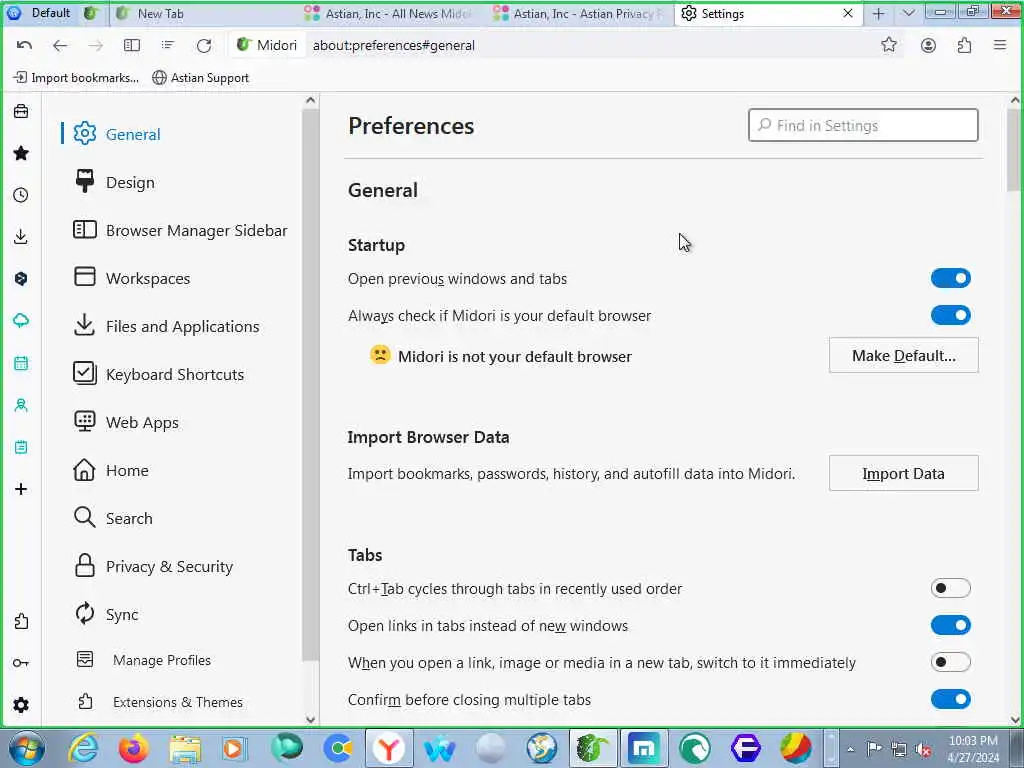Image resolution: width=1024 pixels, height=768 pixels.
Task: Open passwords key icon in left sidebar
Action: [x=21, y=663]
